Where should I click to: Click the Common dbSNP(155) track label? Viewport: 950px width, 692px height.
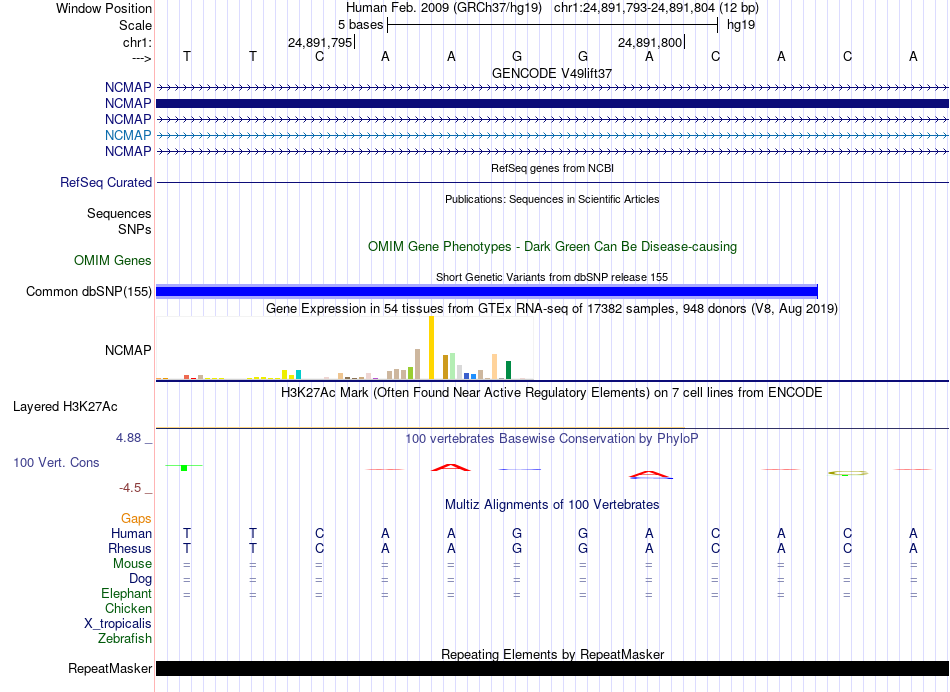[x=89, y=291]
